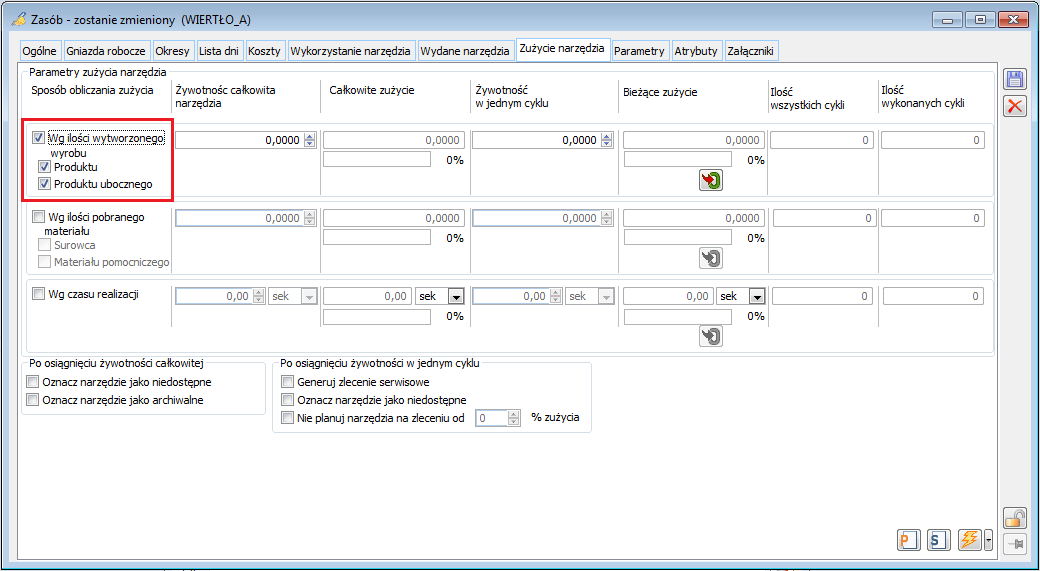Click the % zużycia threshold input field
This screenshot has width=1040, height=571.
(x=492, y=418)
